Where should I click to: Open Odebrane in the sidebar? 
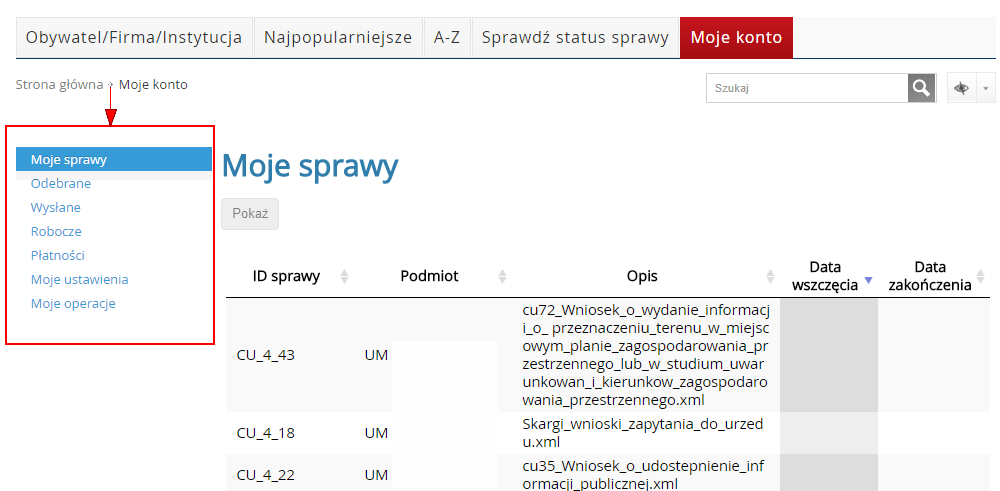click(61, 184)
